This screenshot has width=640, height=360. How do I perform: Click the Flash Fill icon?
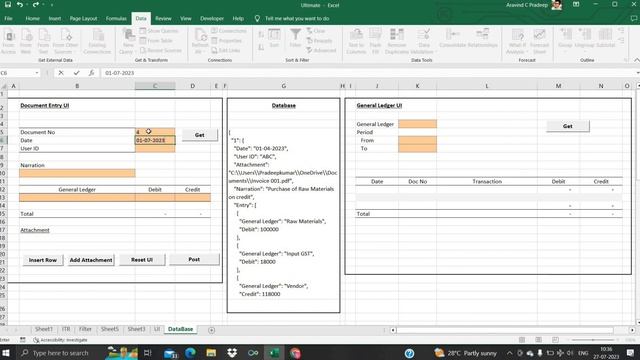pos(375,41)
